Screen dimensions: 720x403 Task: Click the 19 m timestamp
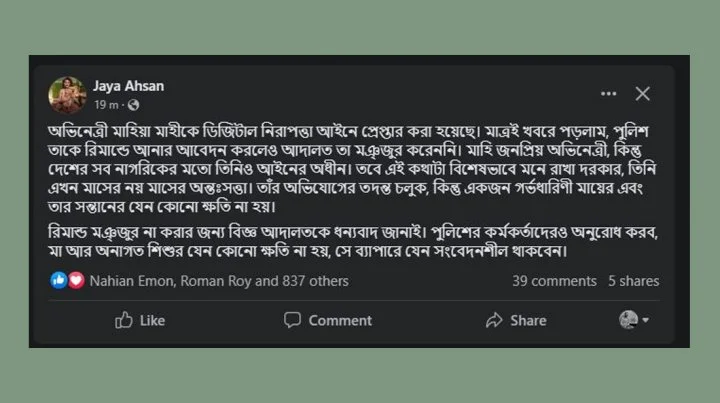click(106, 105)
